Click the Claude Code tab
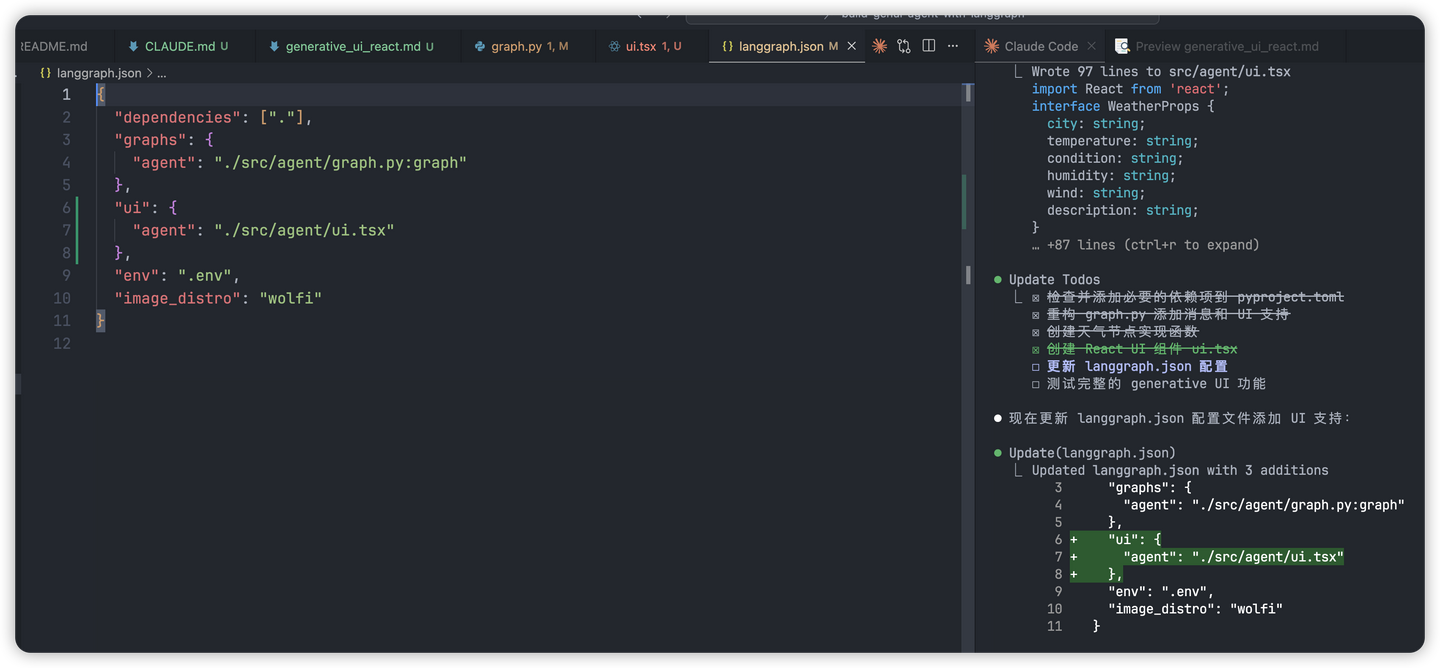 click(1040, 46)
